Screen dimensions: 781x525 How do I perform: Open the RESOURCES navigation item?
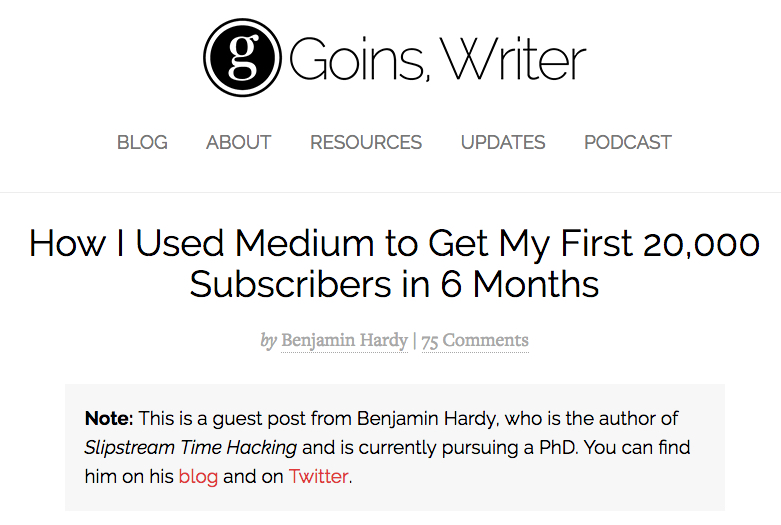(x=366, y=142)
